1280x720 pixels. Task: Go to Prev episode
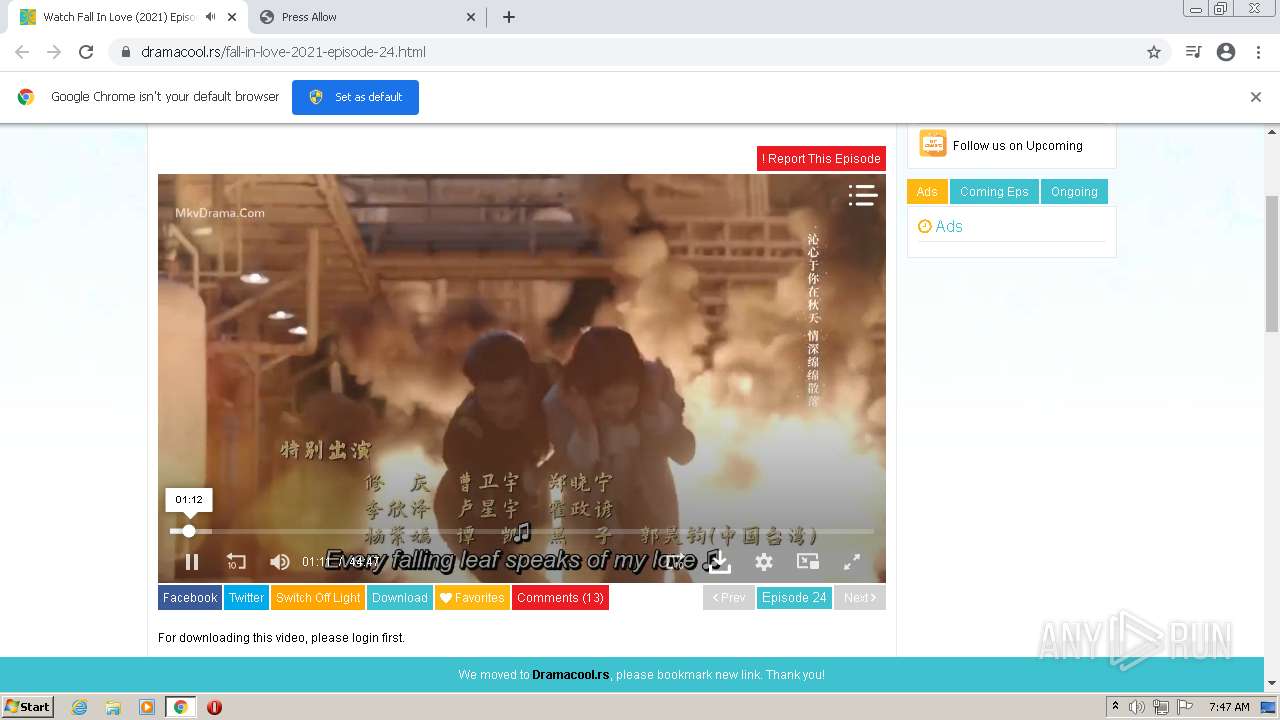click(x=729, y=598)
